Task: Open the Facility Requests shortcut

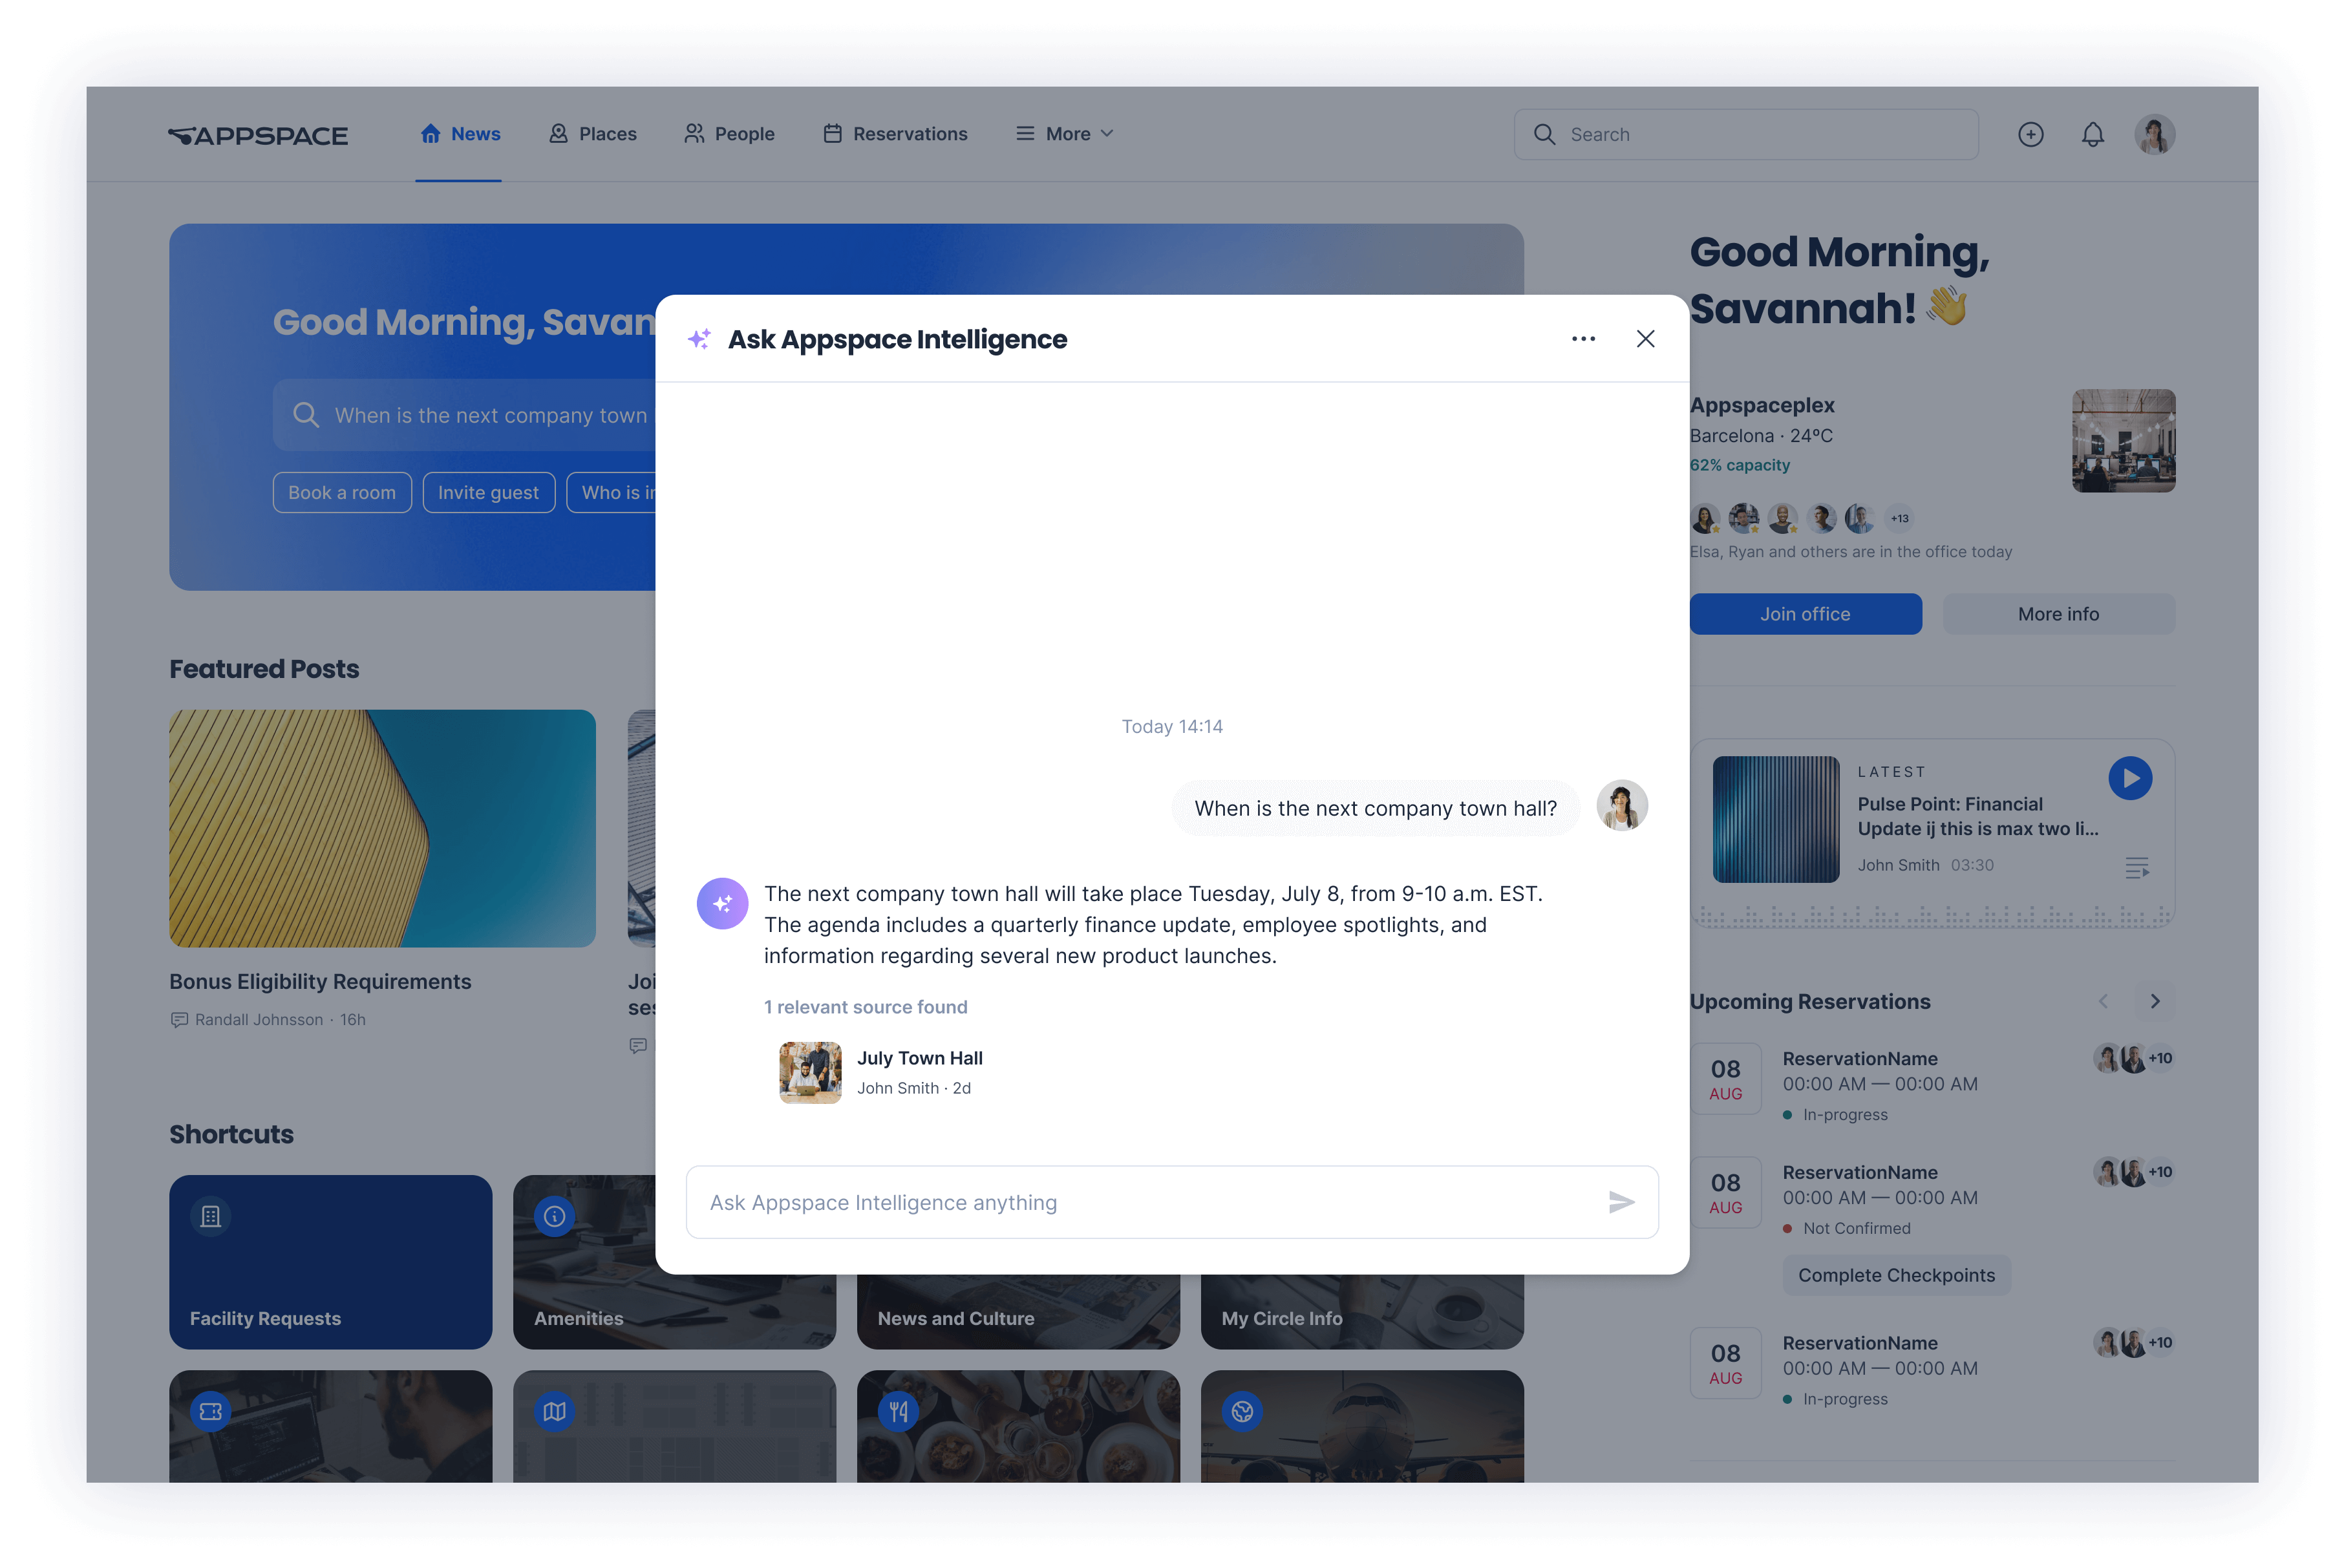Action: click(x=330, y=1262)
